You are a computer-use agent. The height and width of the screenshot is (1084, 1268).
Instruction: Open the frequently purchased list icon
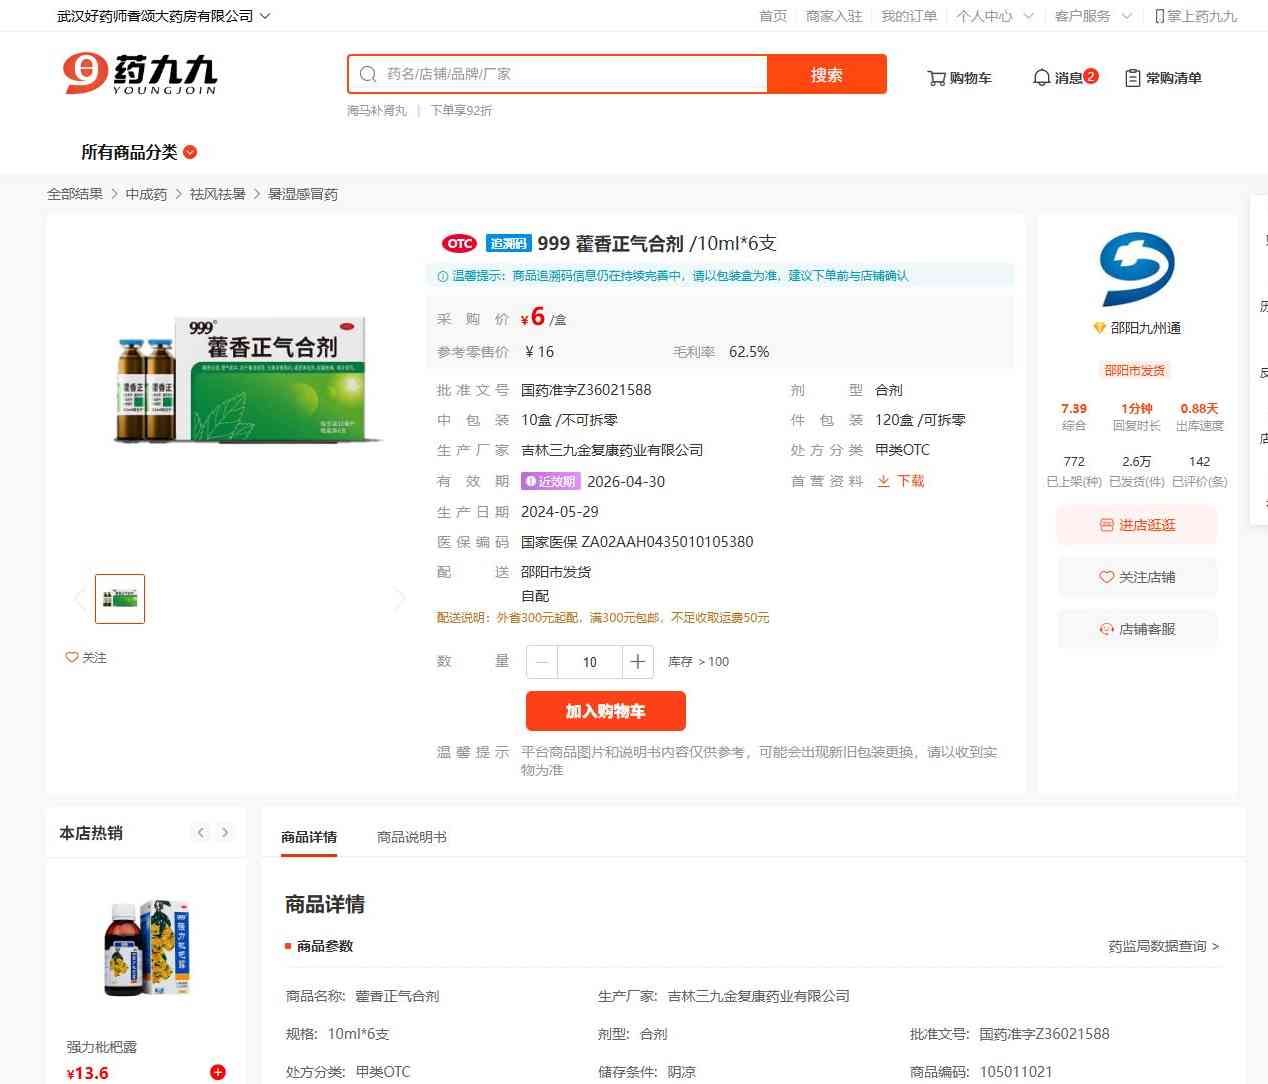tap(1132, 78)
